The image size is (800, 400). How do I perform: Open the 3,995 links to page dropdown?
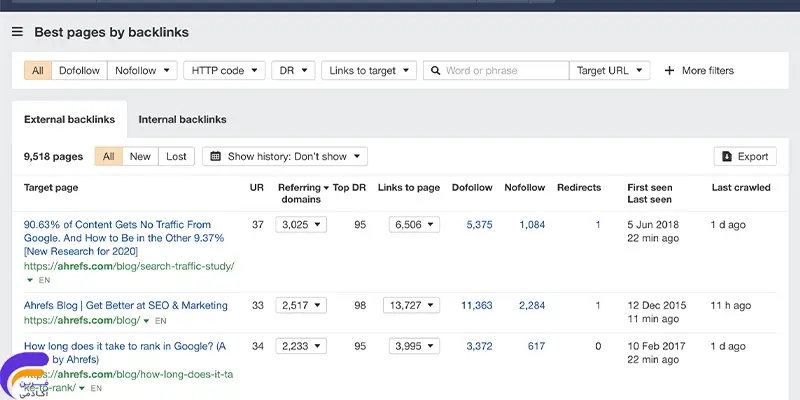point(414,346)
